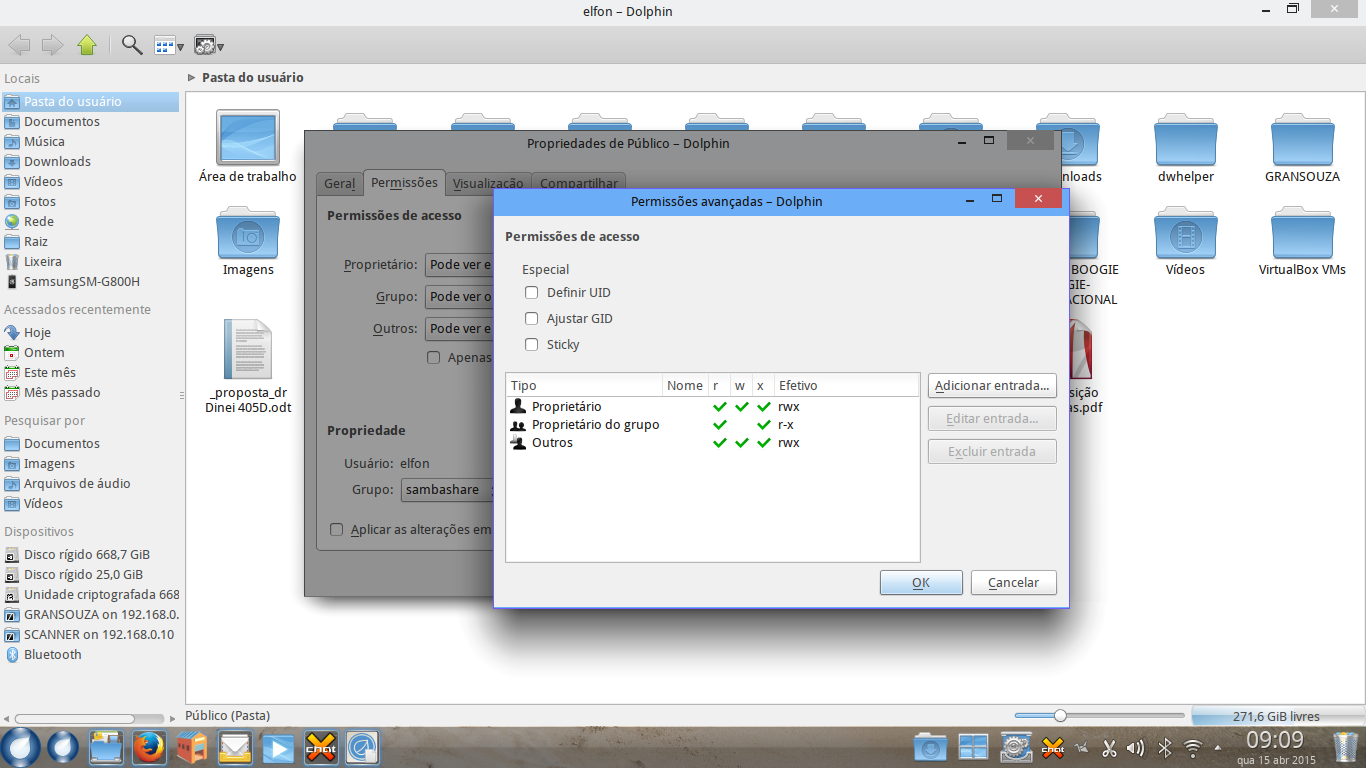The height and width of the screenshot is (768, 1366).
Task: Confirm advanced permissions with OK
Action: [921, 583]
